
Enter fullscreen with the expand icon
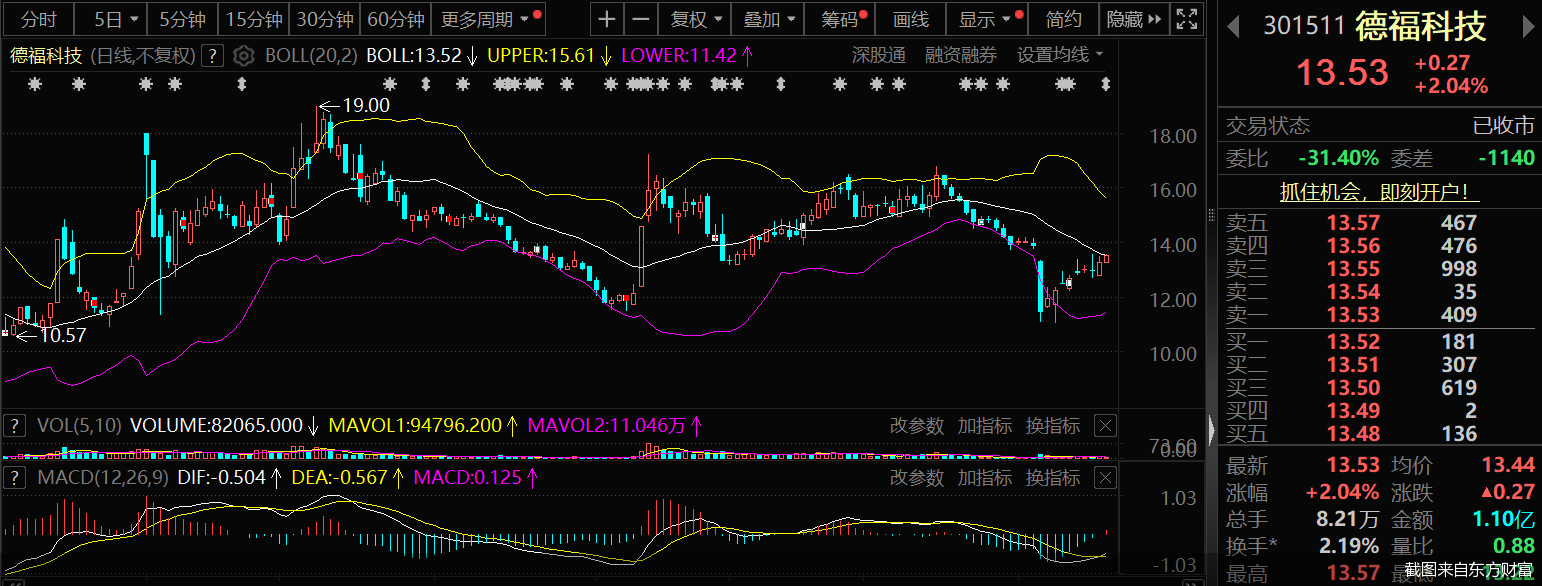click(x=1187, y=19)
